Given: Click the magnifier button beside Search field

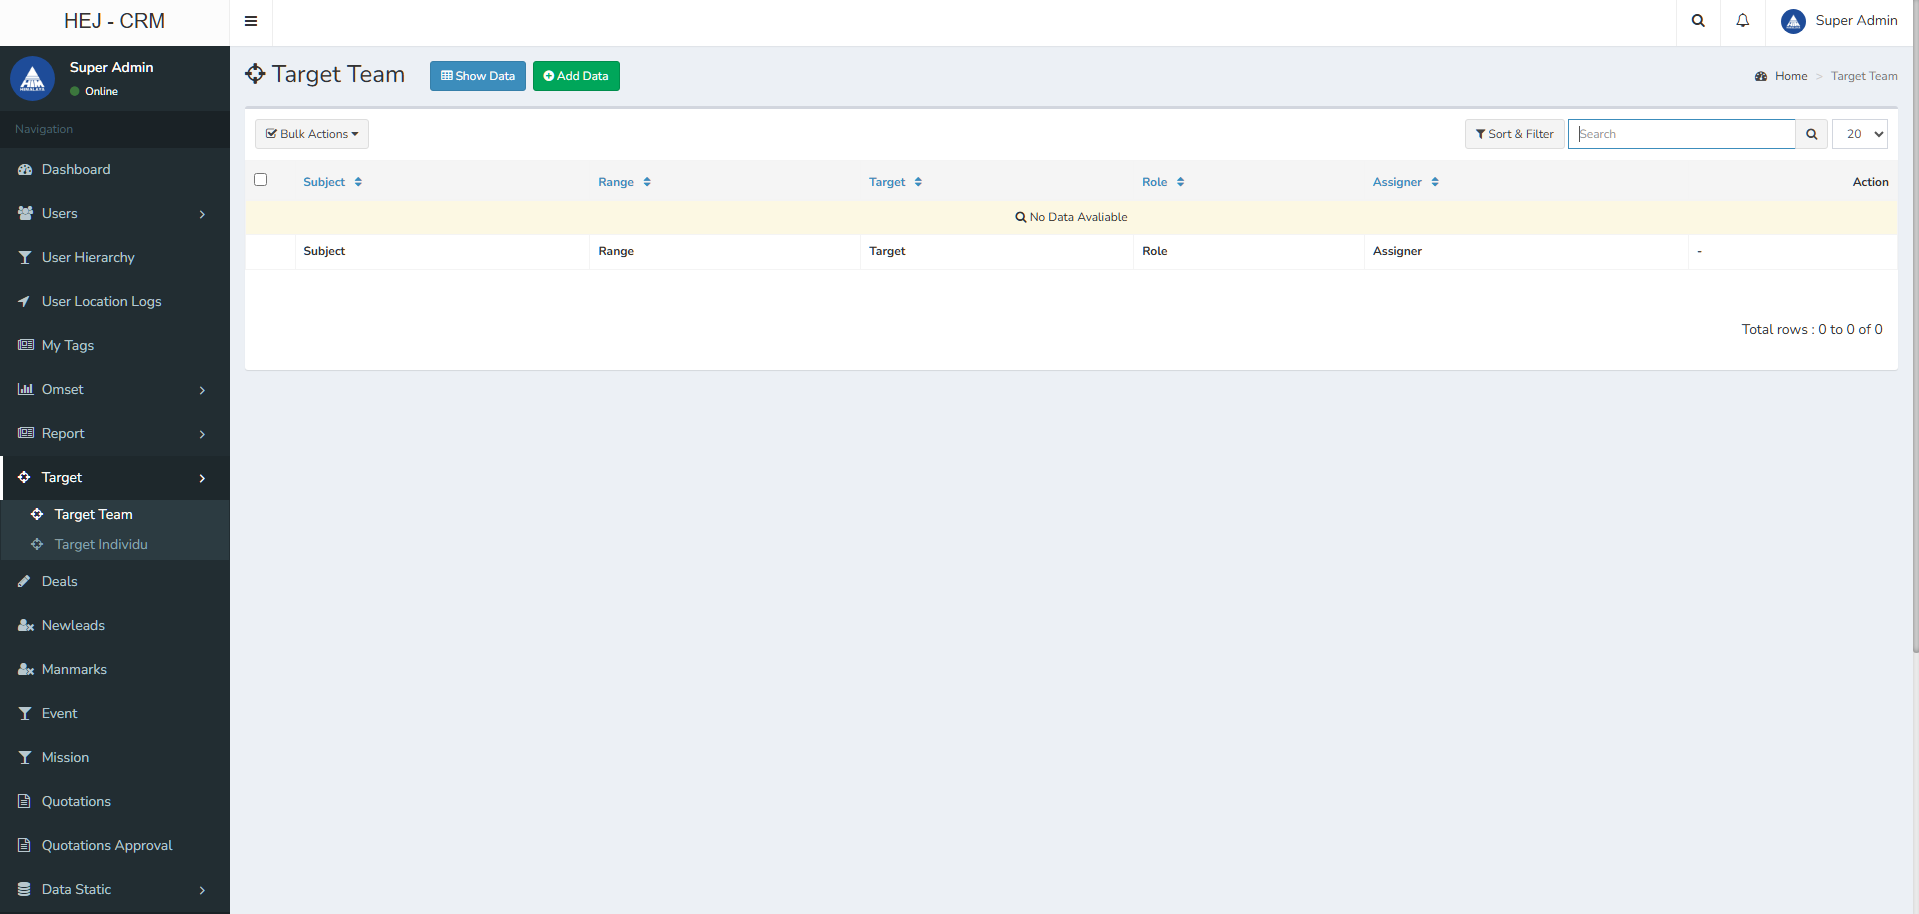Looking at the screenshot, I should [x=1812, y=134].
